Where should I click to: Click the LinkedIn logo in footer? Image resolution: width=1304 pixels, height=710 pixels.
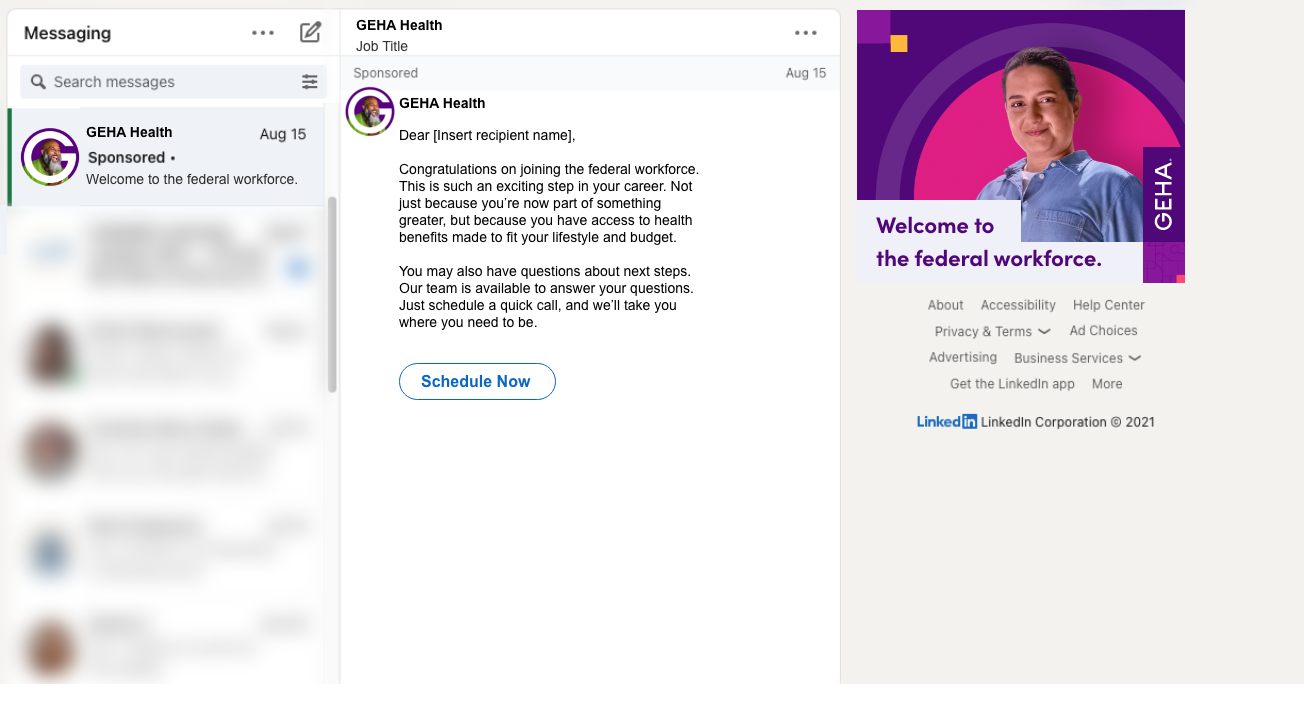pyautogui.click(x=947, y=422)
